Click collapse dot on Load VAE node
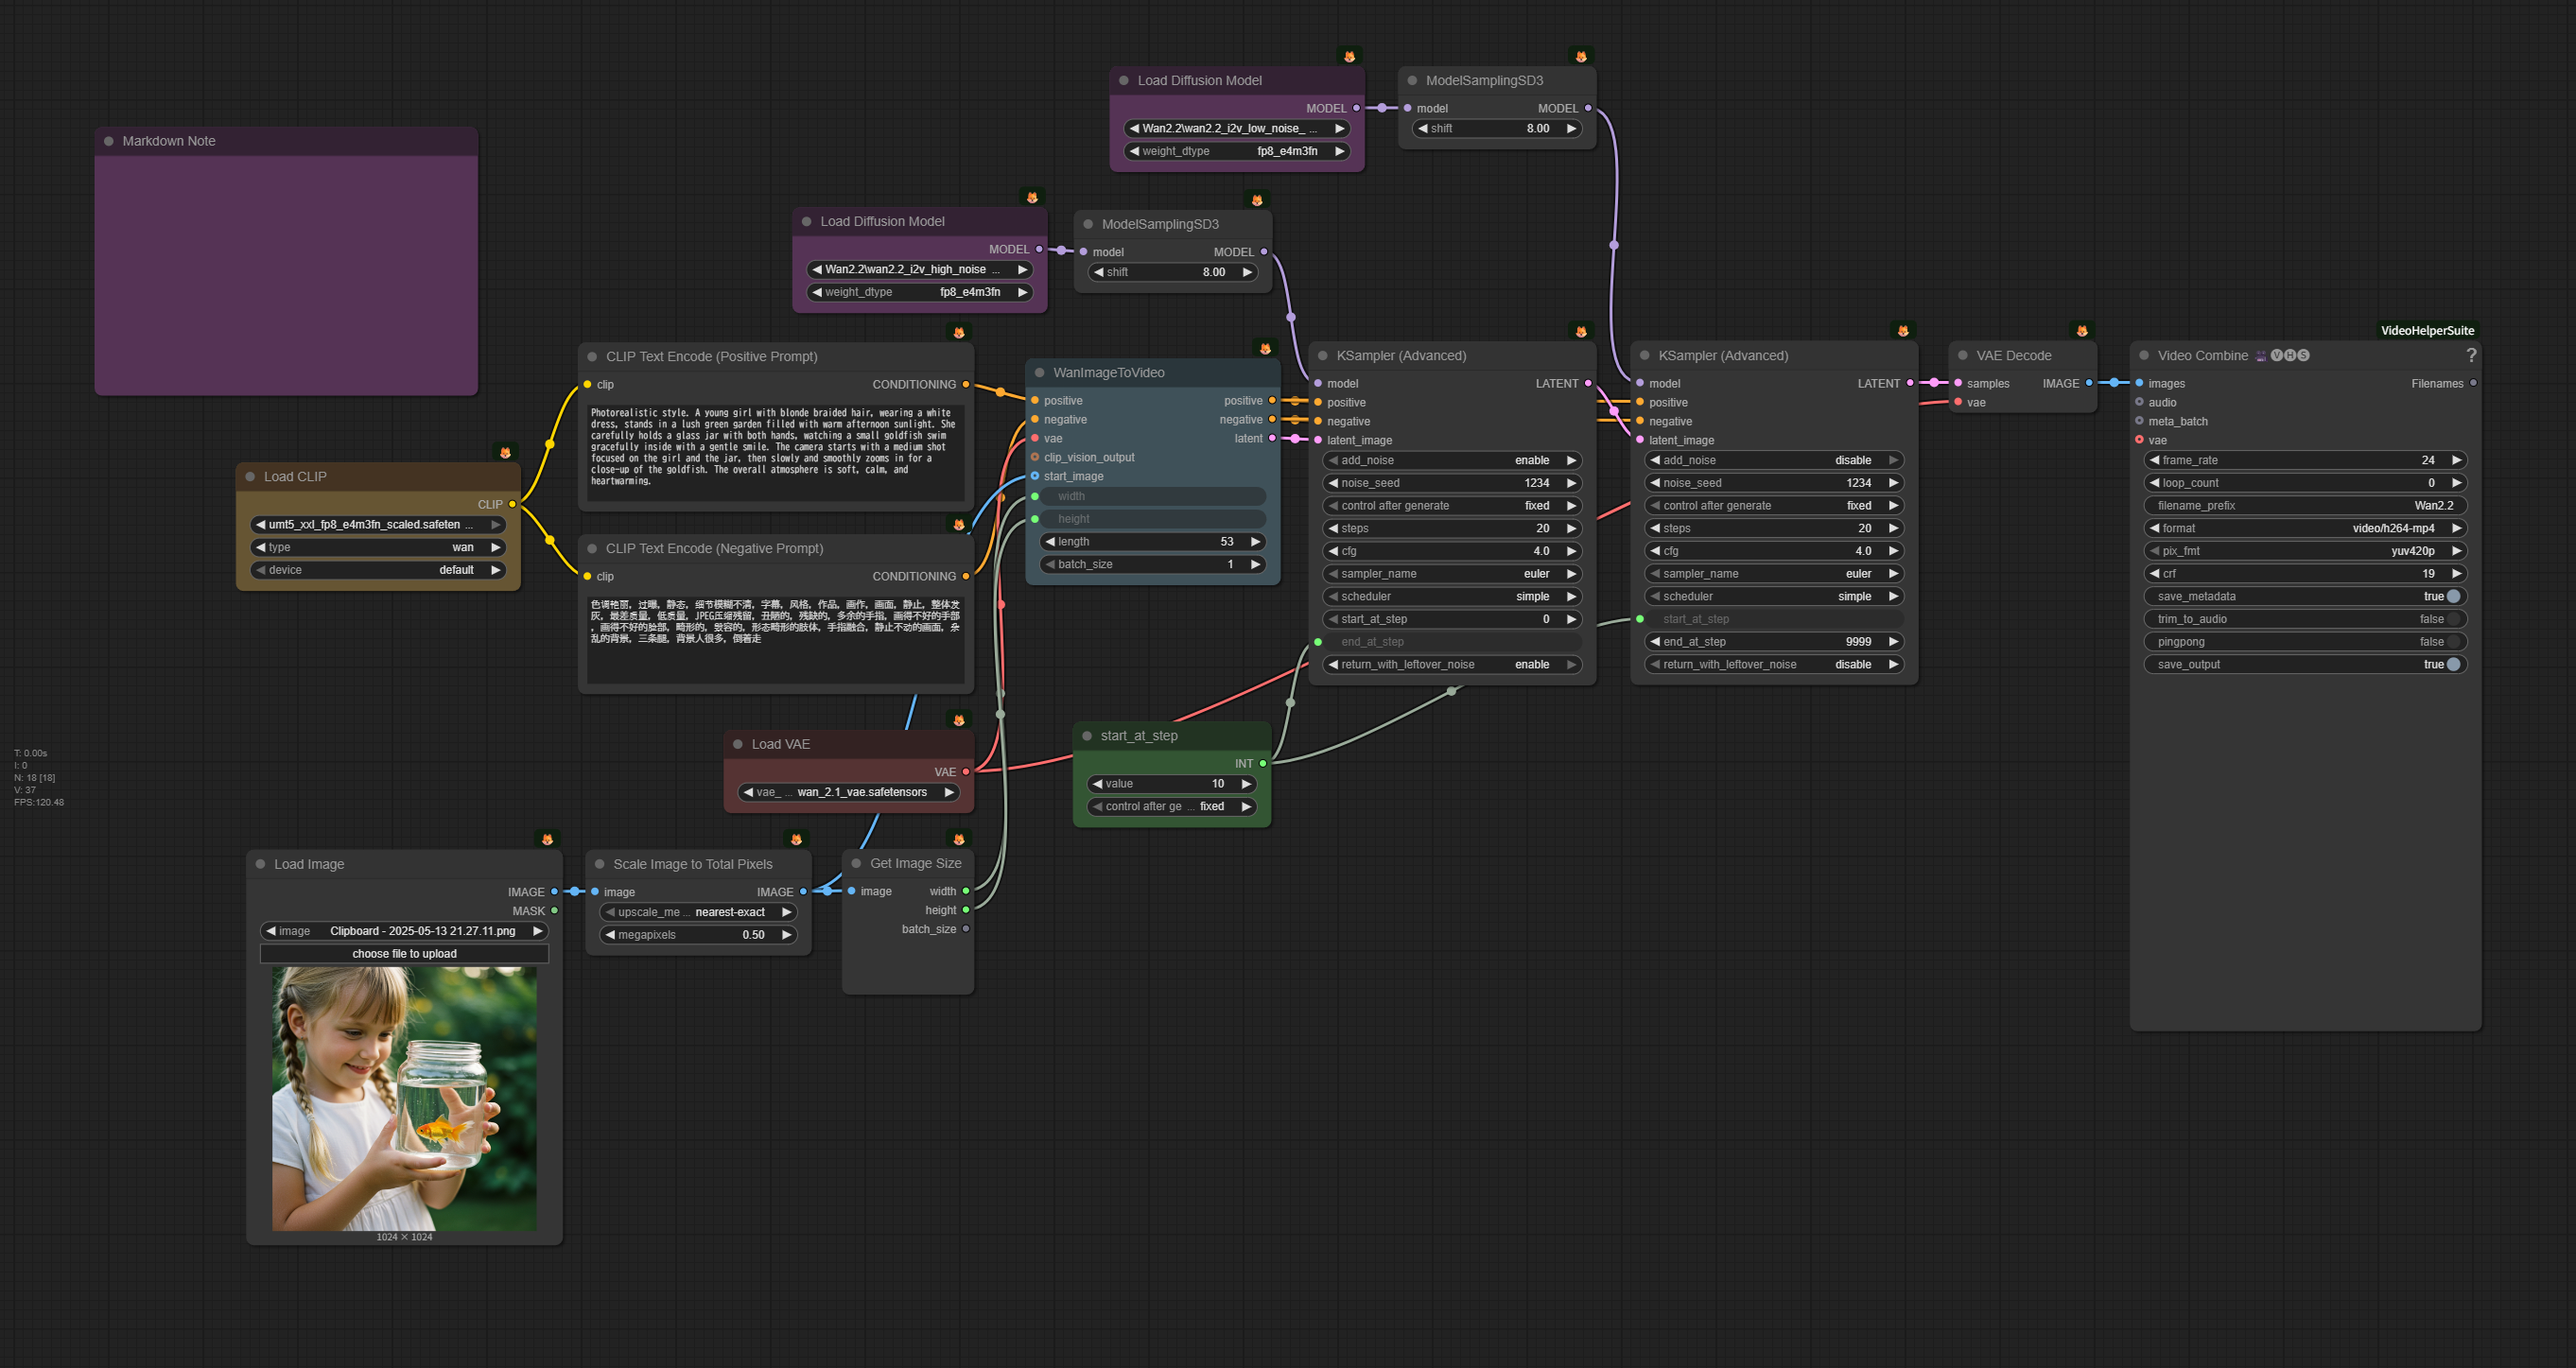This screenshot has height=1368, width=2576. click(x=737, y=744)
